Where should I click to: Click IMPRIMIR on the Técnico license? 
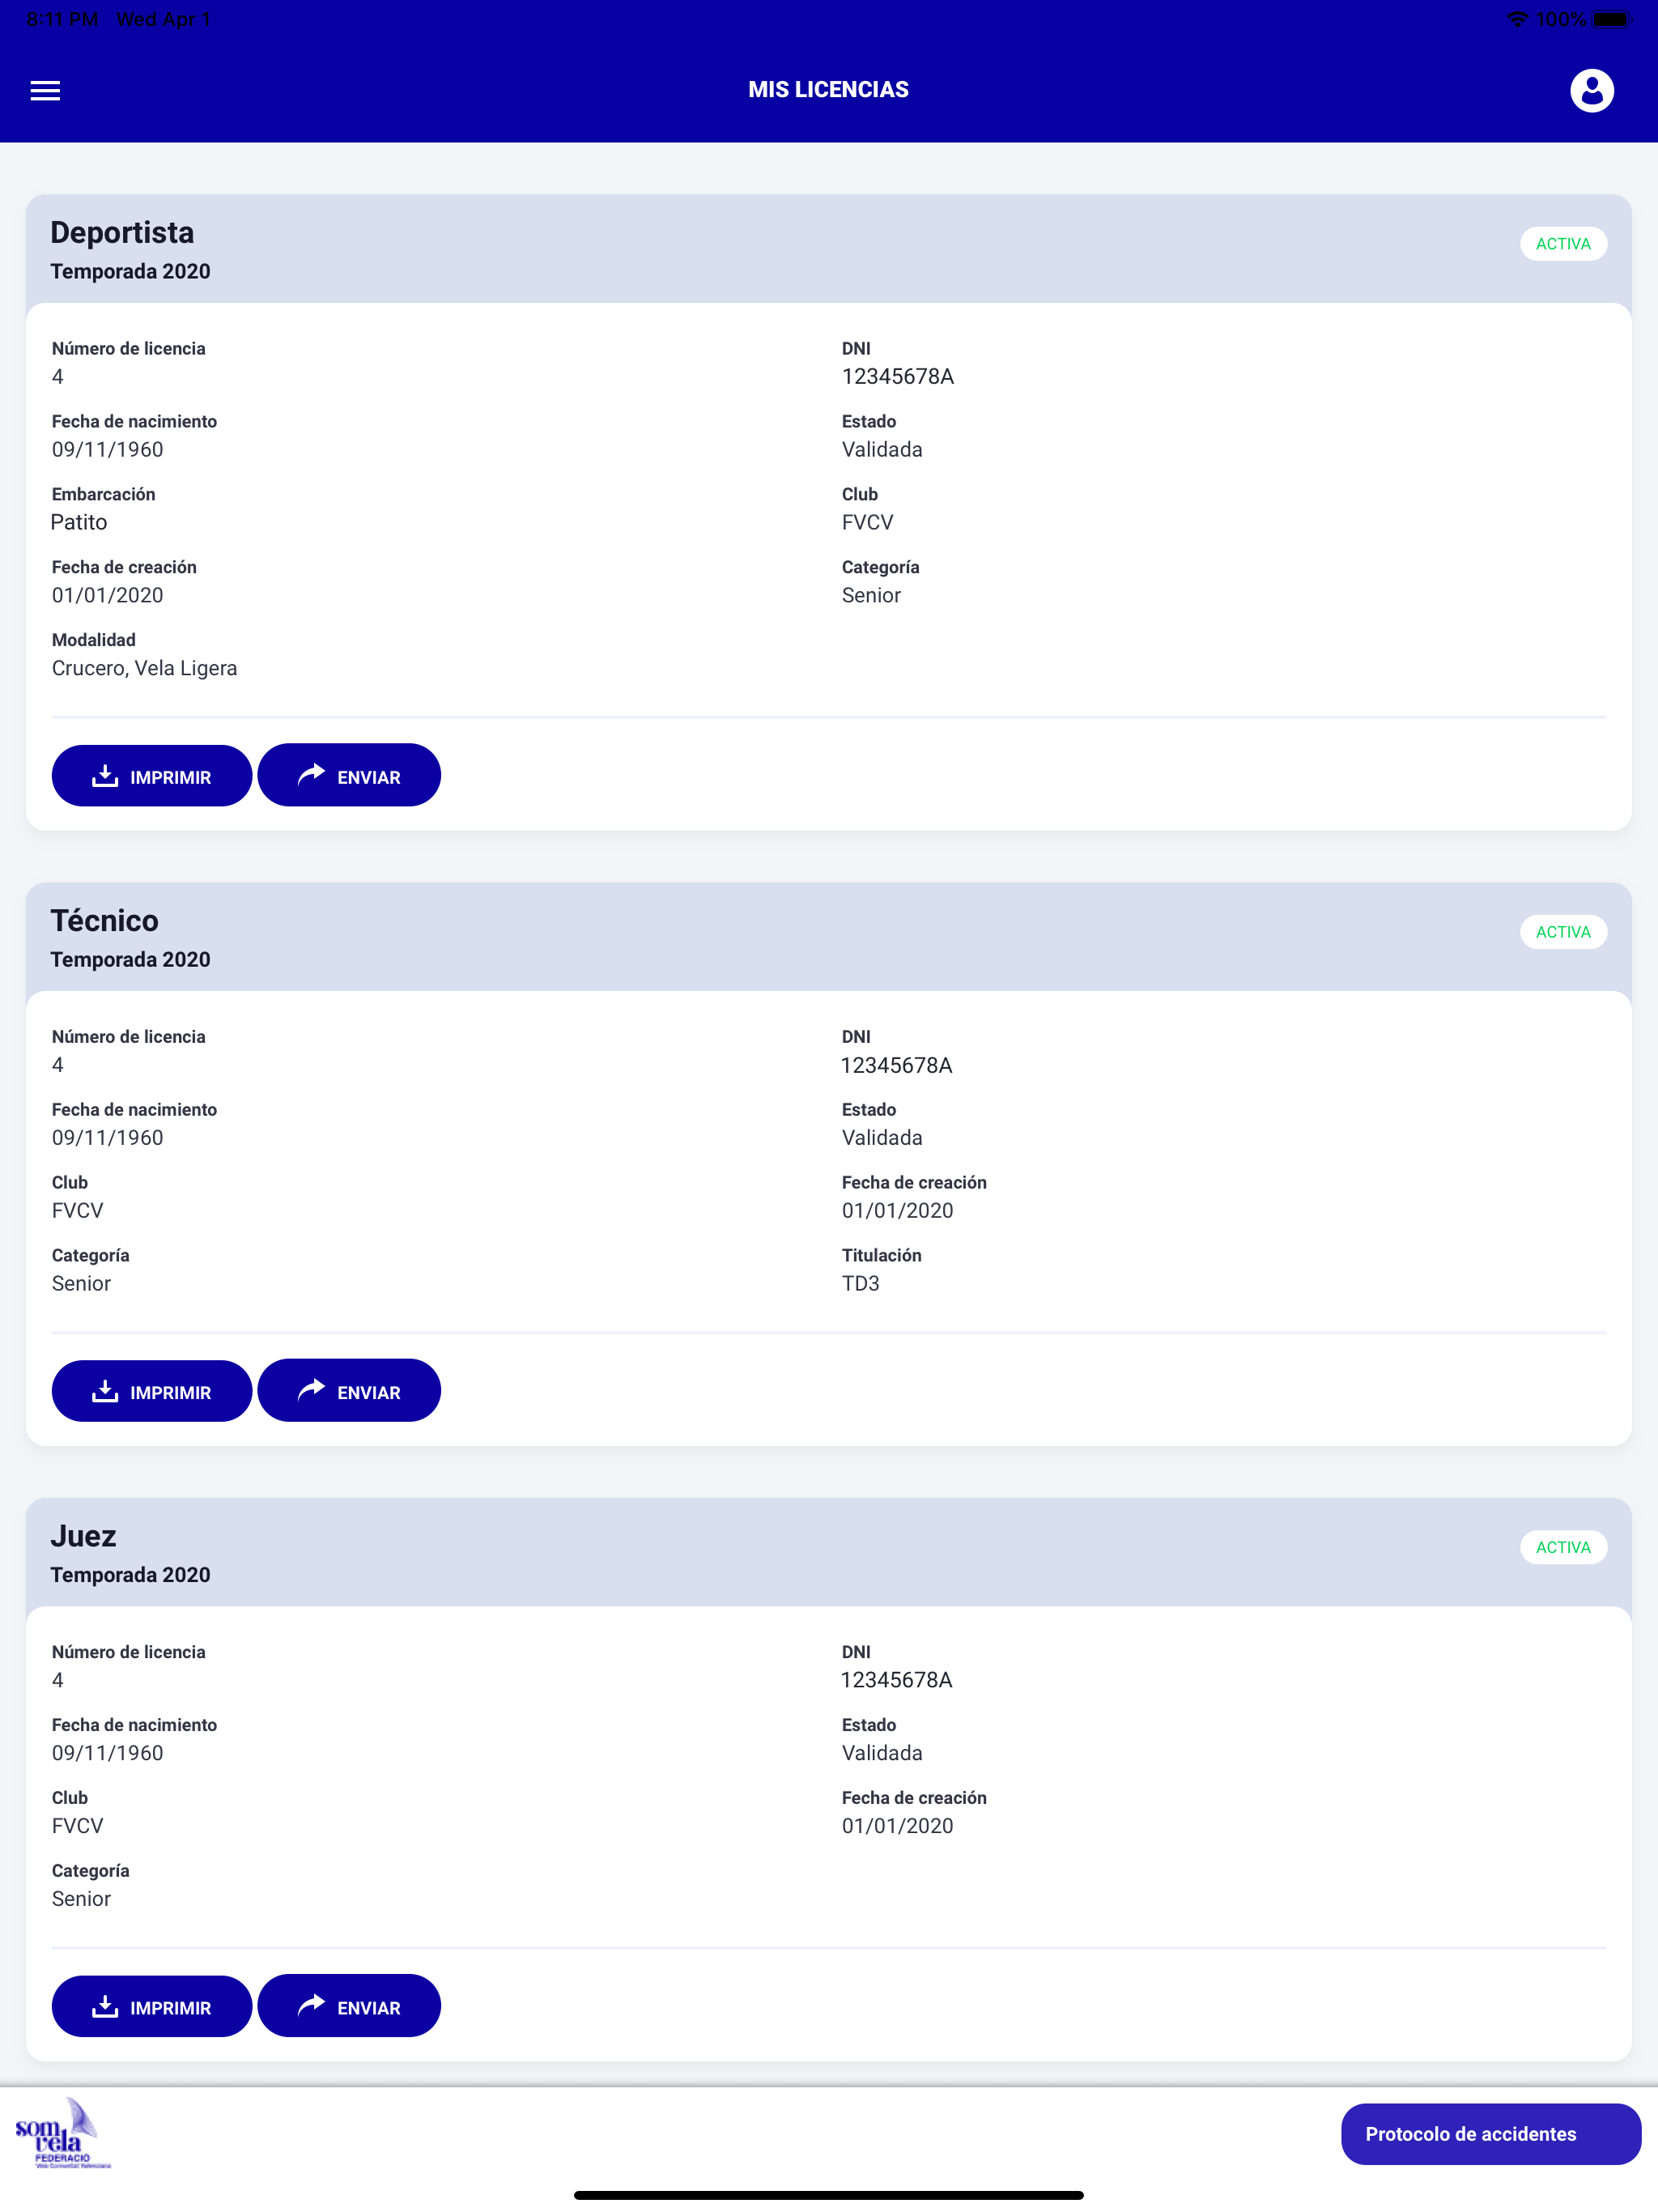151,1391
